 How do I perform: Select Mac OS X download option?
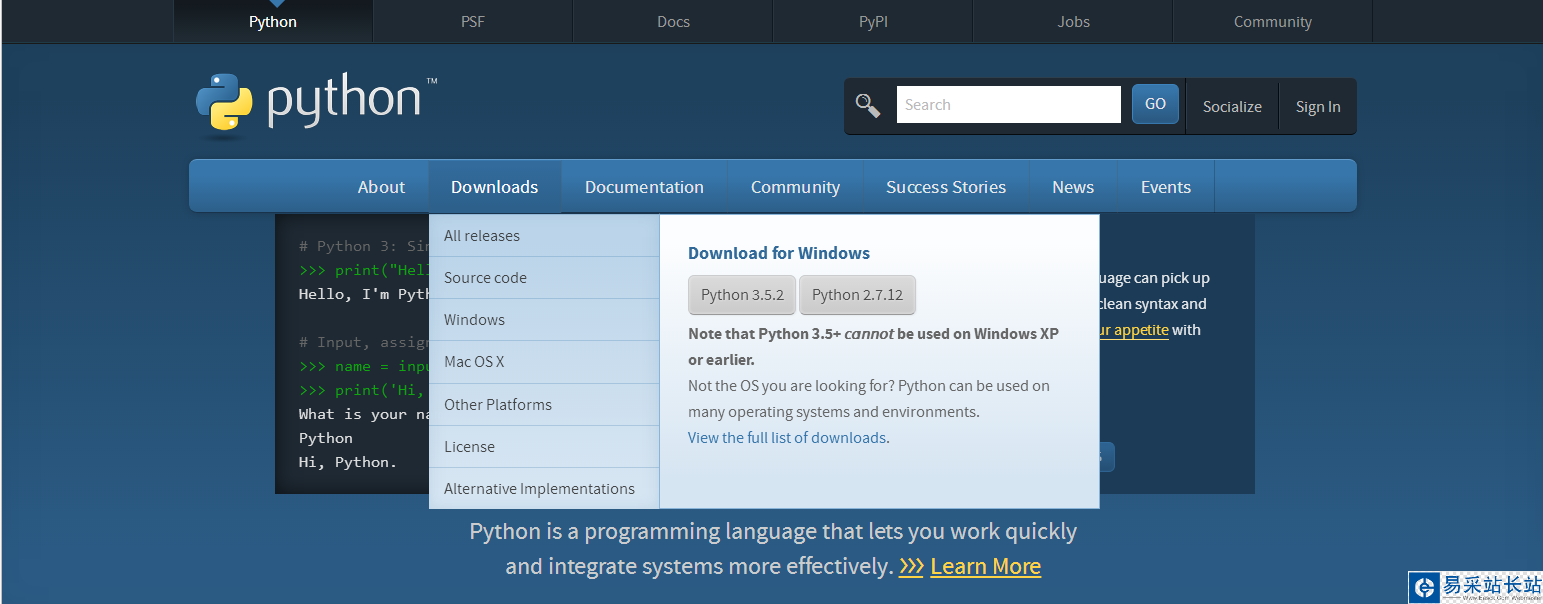click(x=474, y=362)
